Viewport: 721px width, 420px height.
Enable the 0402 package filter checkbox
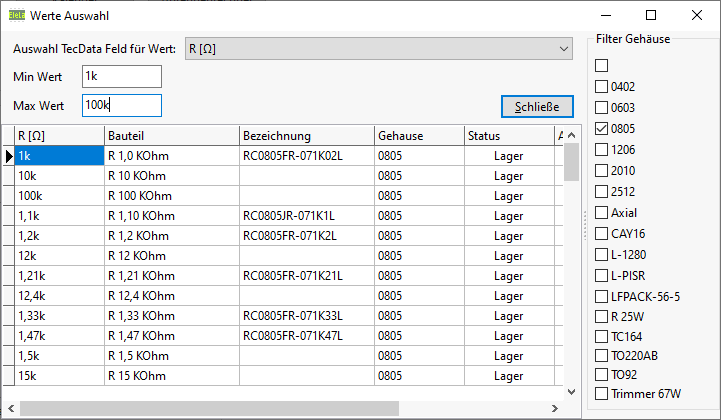602,87
